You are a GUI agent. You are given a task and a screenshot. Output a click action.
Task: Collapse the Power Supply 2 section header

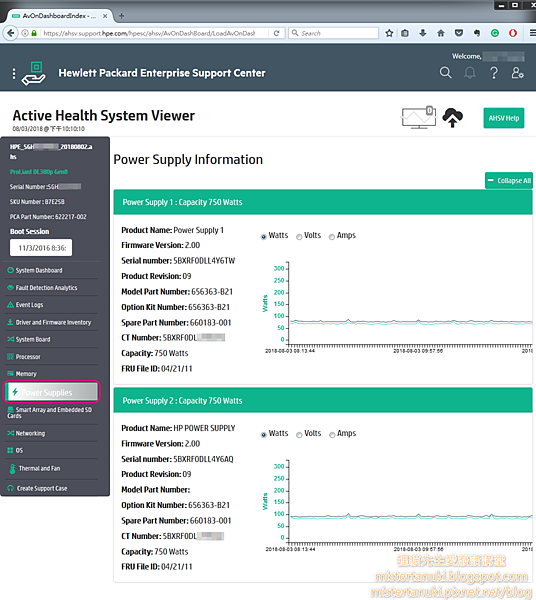(323, 400)
